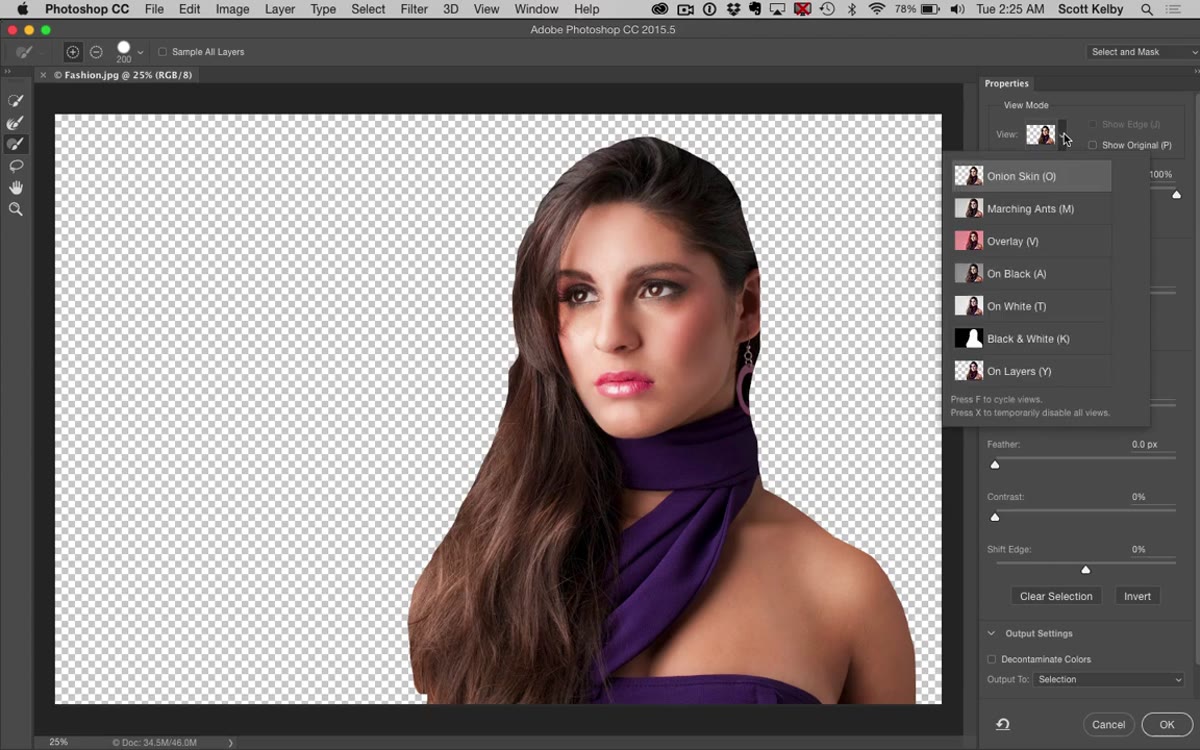The width and height of the screenshot is (1200, 750).
Task: Click the Clear Selection button
Action: point(1056,596)
